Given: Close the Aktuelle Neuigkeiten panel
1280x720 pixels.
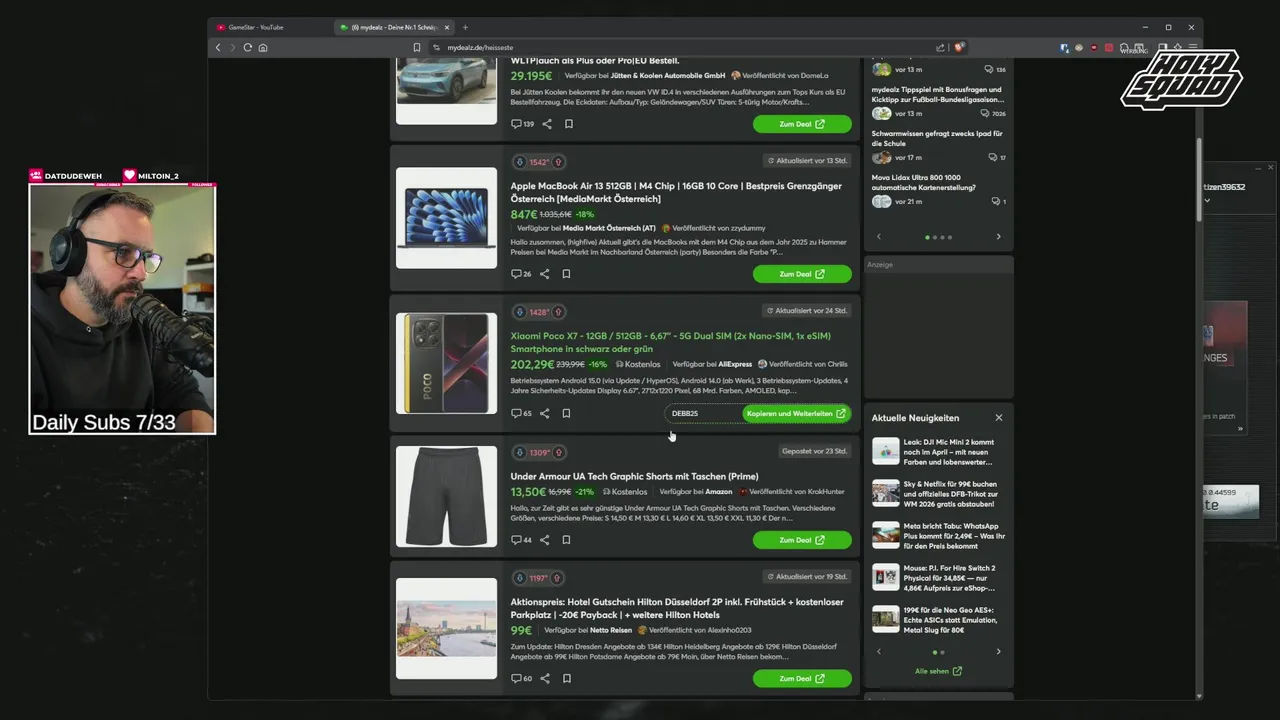Looking at the screenshot, I should tap(998, 418).
